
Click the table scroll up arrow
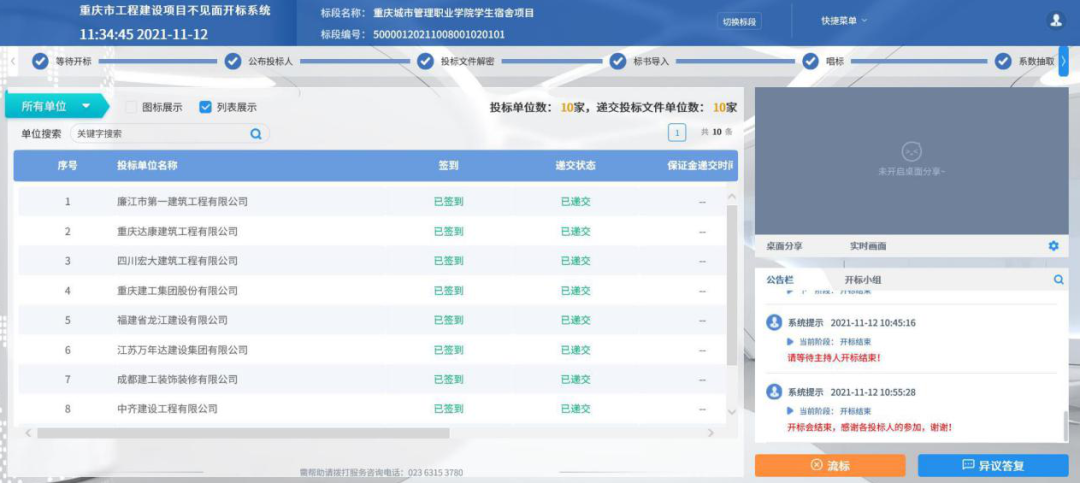point(732,197)
